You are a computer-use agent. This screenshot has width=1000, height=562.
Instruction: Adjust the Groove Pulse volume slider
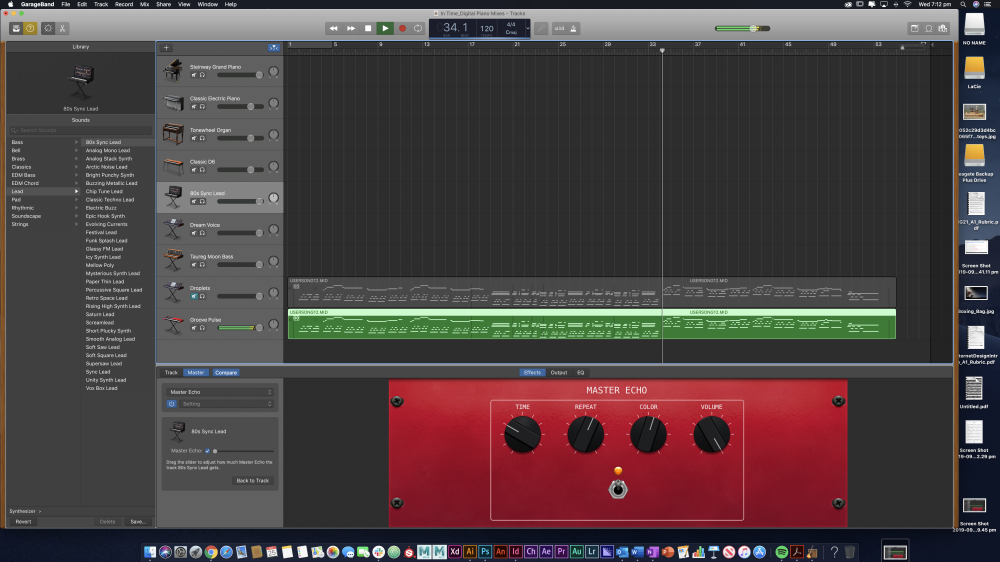pos(240,328)
